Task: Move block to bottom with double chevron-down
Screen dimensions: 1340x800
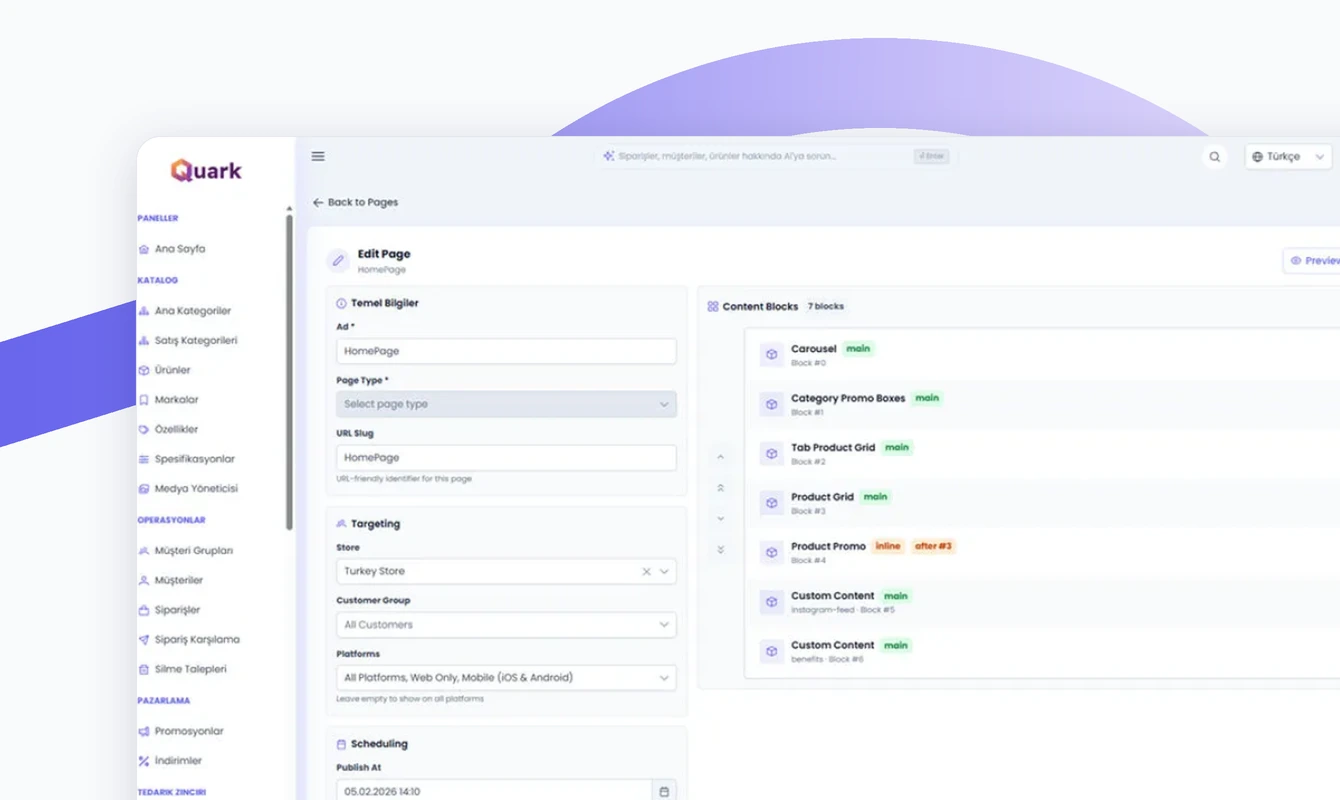Action: (x=720, y=550)
